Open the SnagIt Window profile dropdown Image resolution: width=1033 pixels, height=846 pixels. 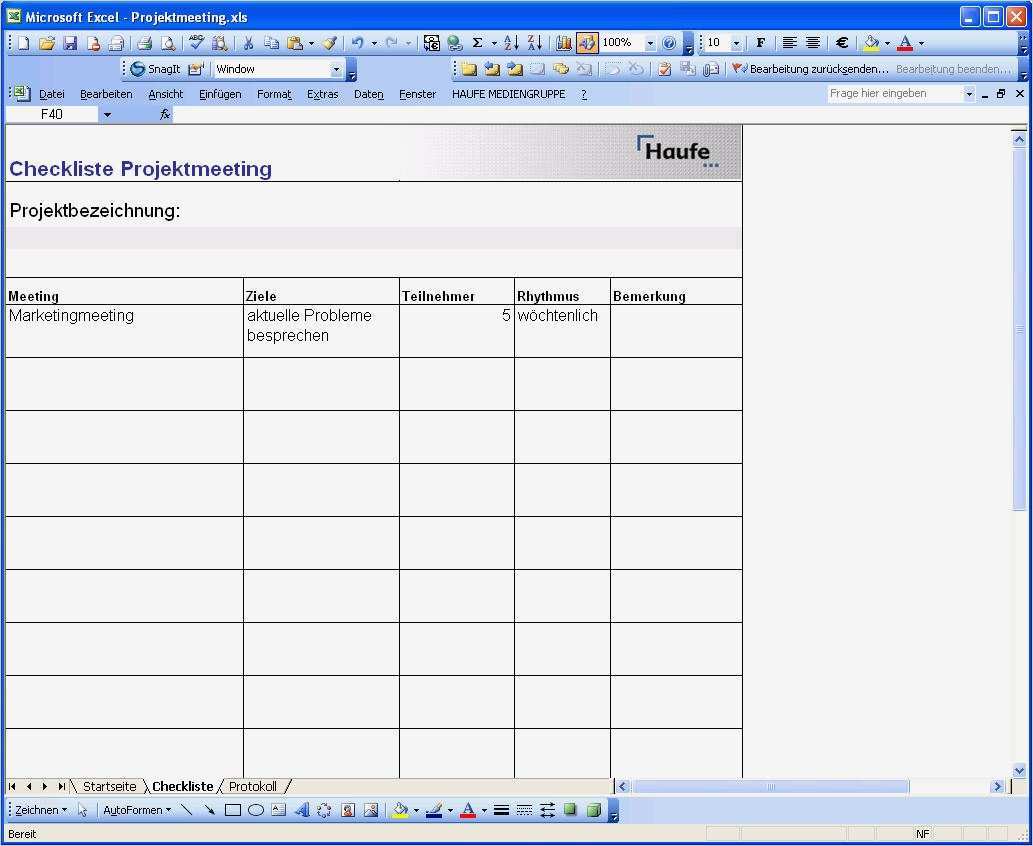335,68
